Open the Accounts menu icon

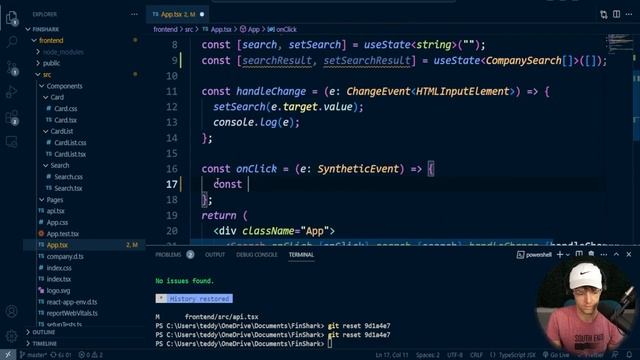click(x=11, y=311)
